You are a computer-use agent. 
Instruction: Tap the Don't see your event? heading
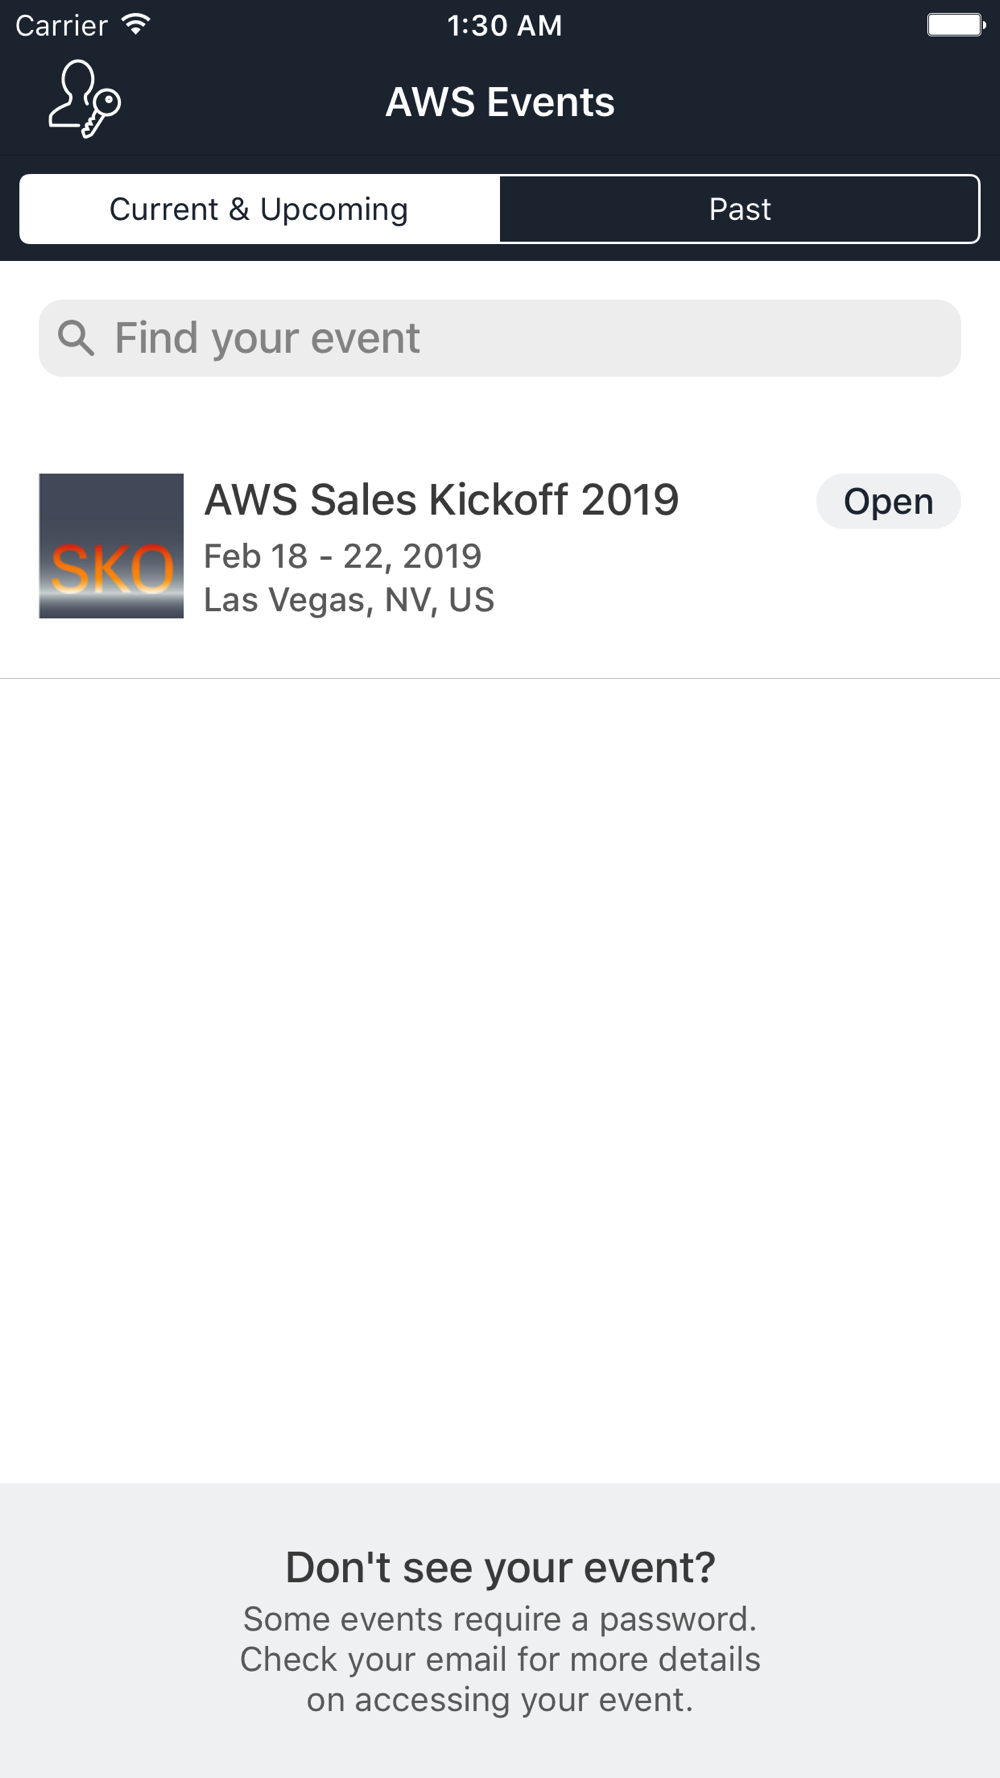500,1567
